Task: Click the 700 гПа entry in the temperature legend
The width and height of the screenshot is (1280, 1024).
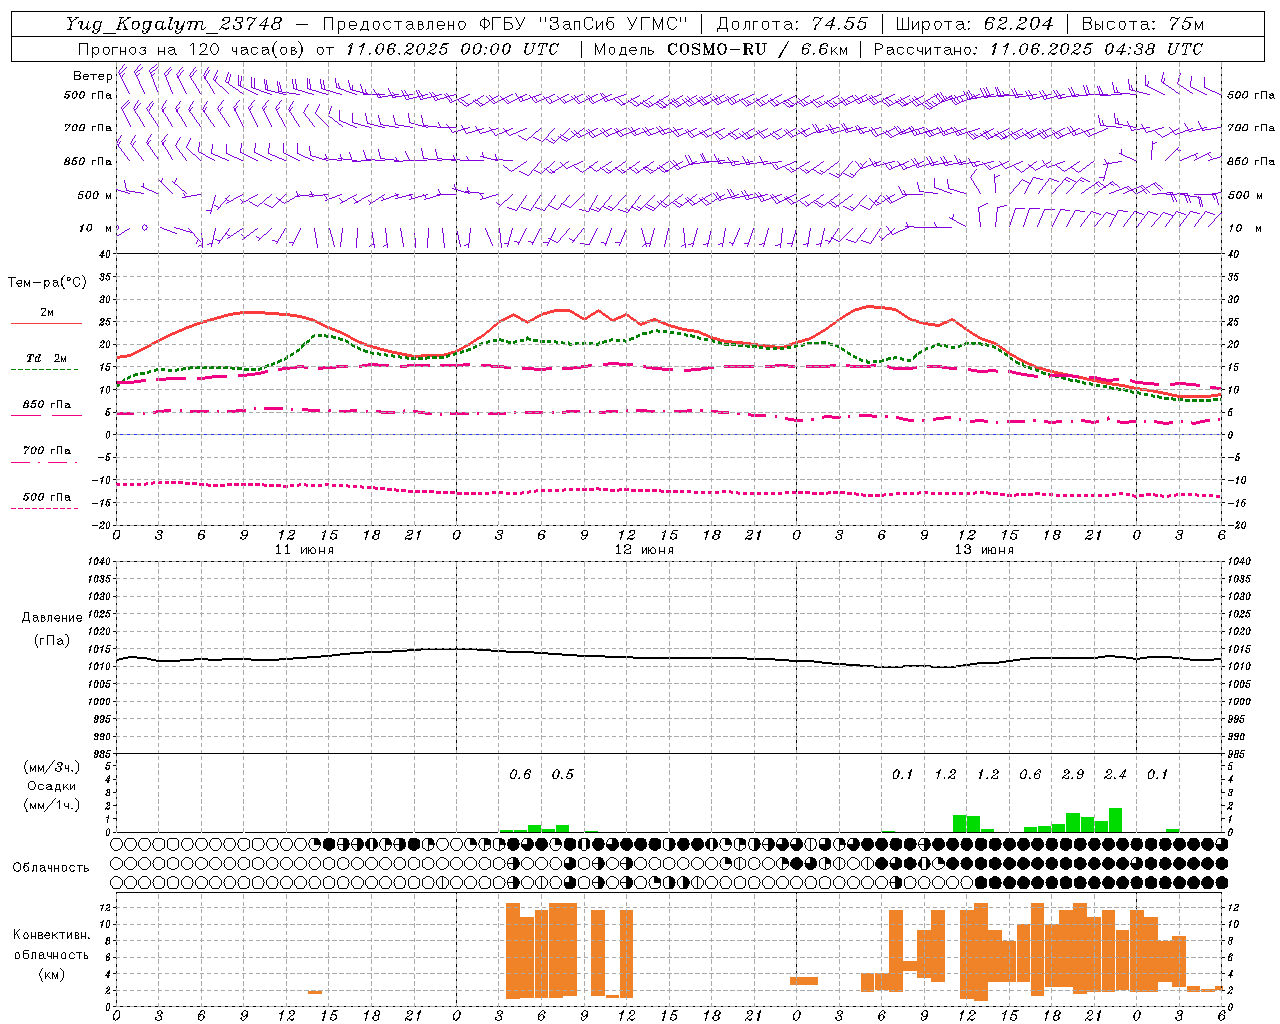Action: click(47, 451)
